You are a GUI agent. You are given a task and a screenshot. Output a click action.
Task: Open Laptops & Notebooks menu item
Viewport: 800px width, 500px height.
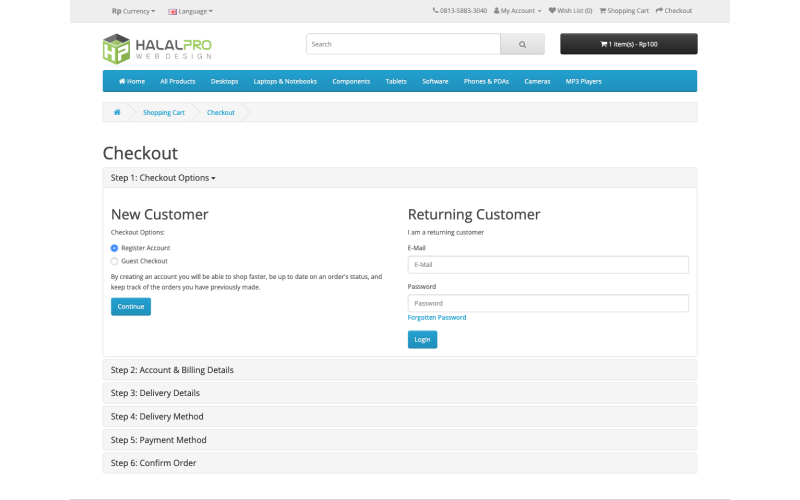285,81
